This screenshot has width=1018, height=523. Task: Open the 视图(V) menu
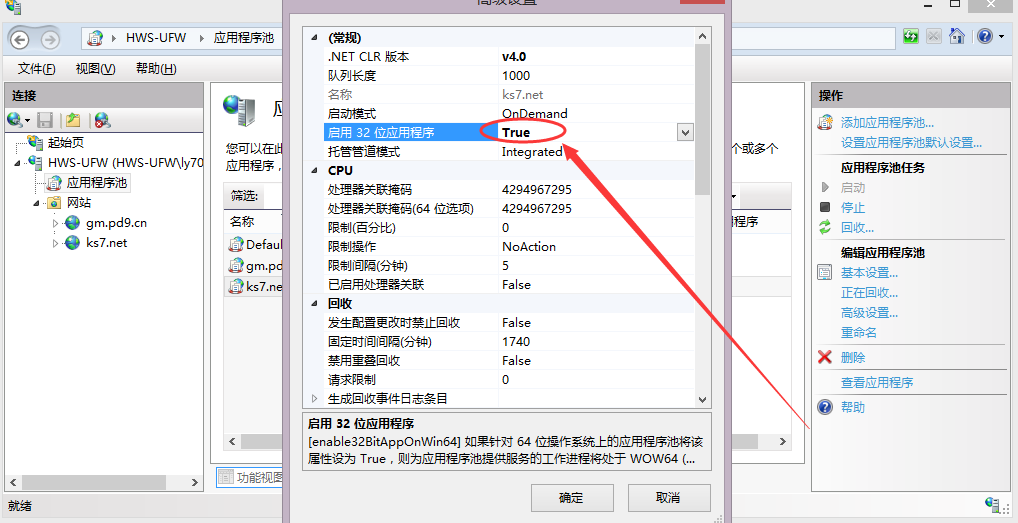click(x=95, y=69)
